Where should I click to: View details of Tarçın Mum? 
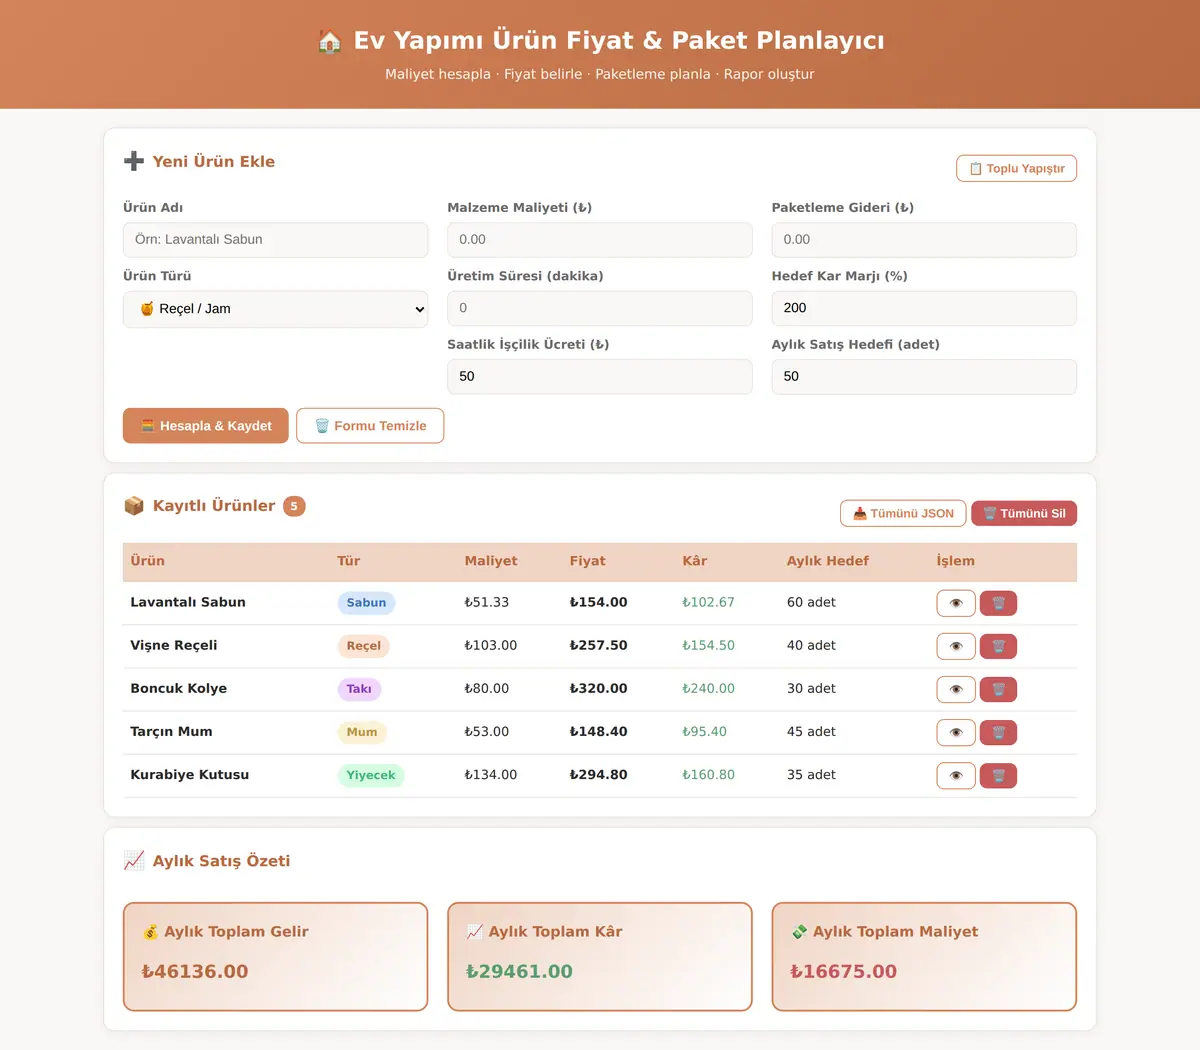956,732
